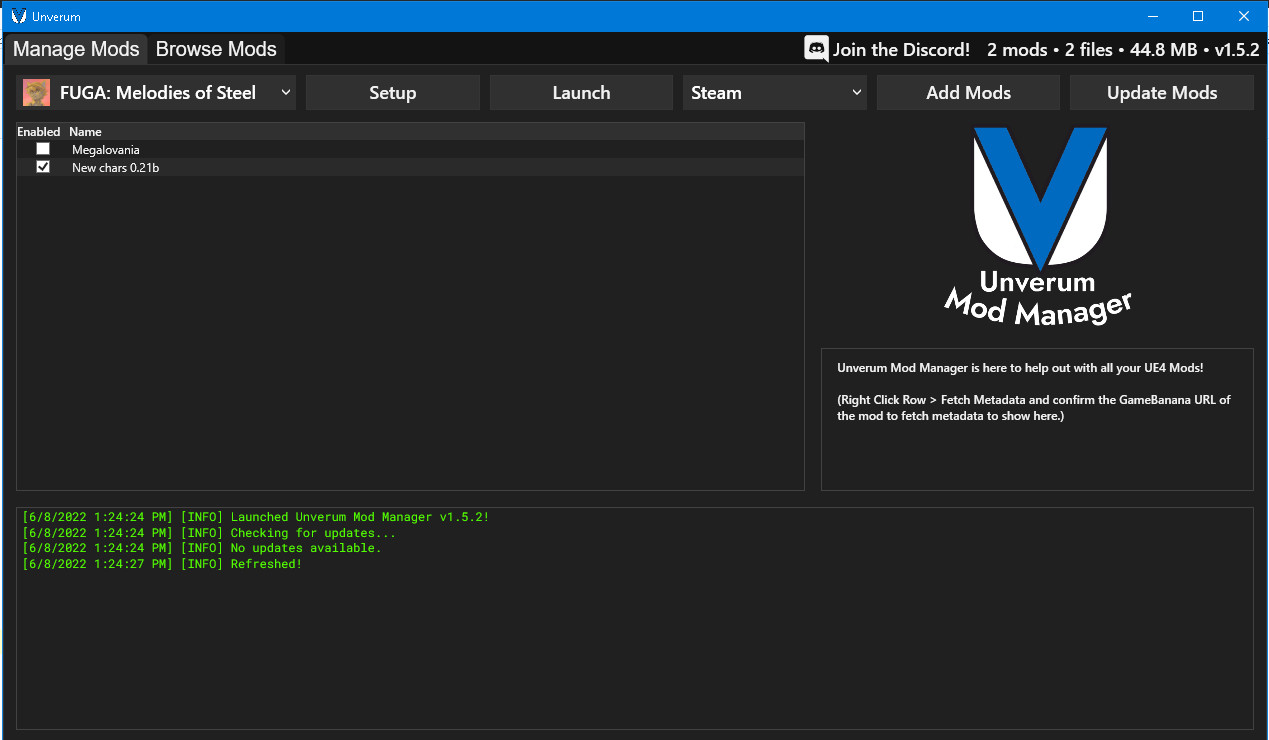
Task: Click the Update Mods button
Action: 1161,93
